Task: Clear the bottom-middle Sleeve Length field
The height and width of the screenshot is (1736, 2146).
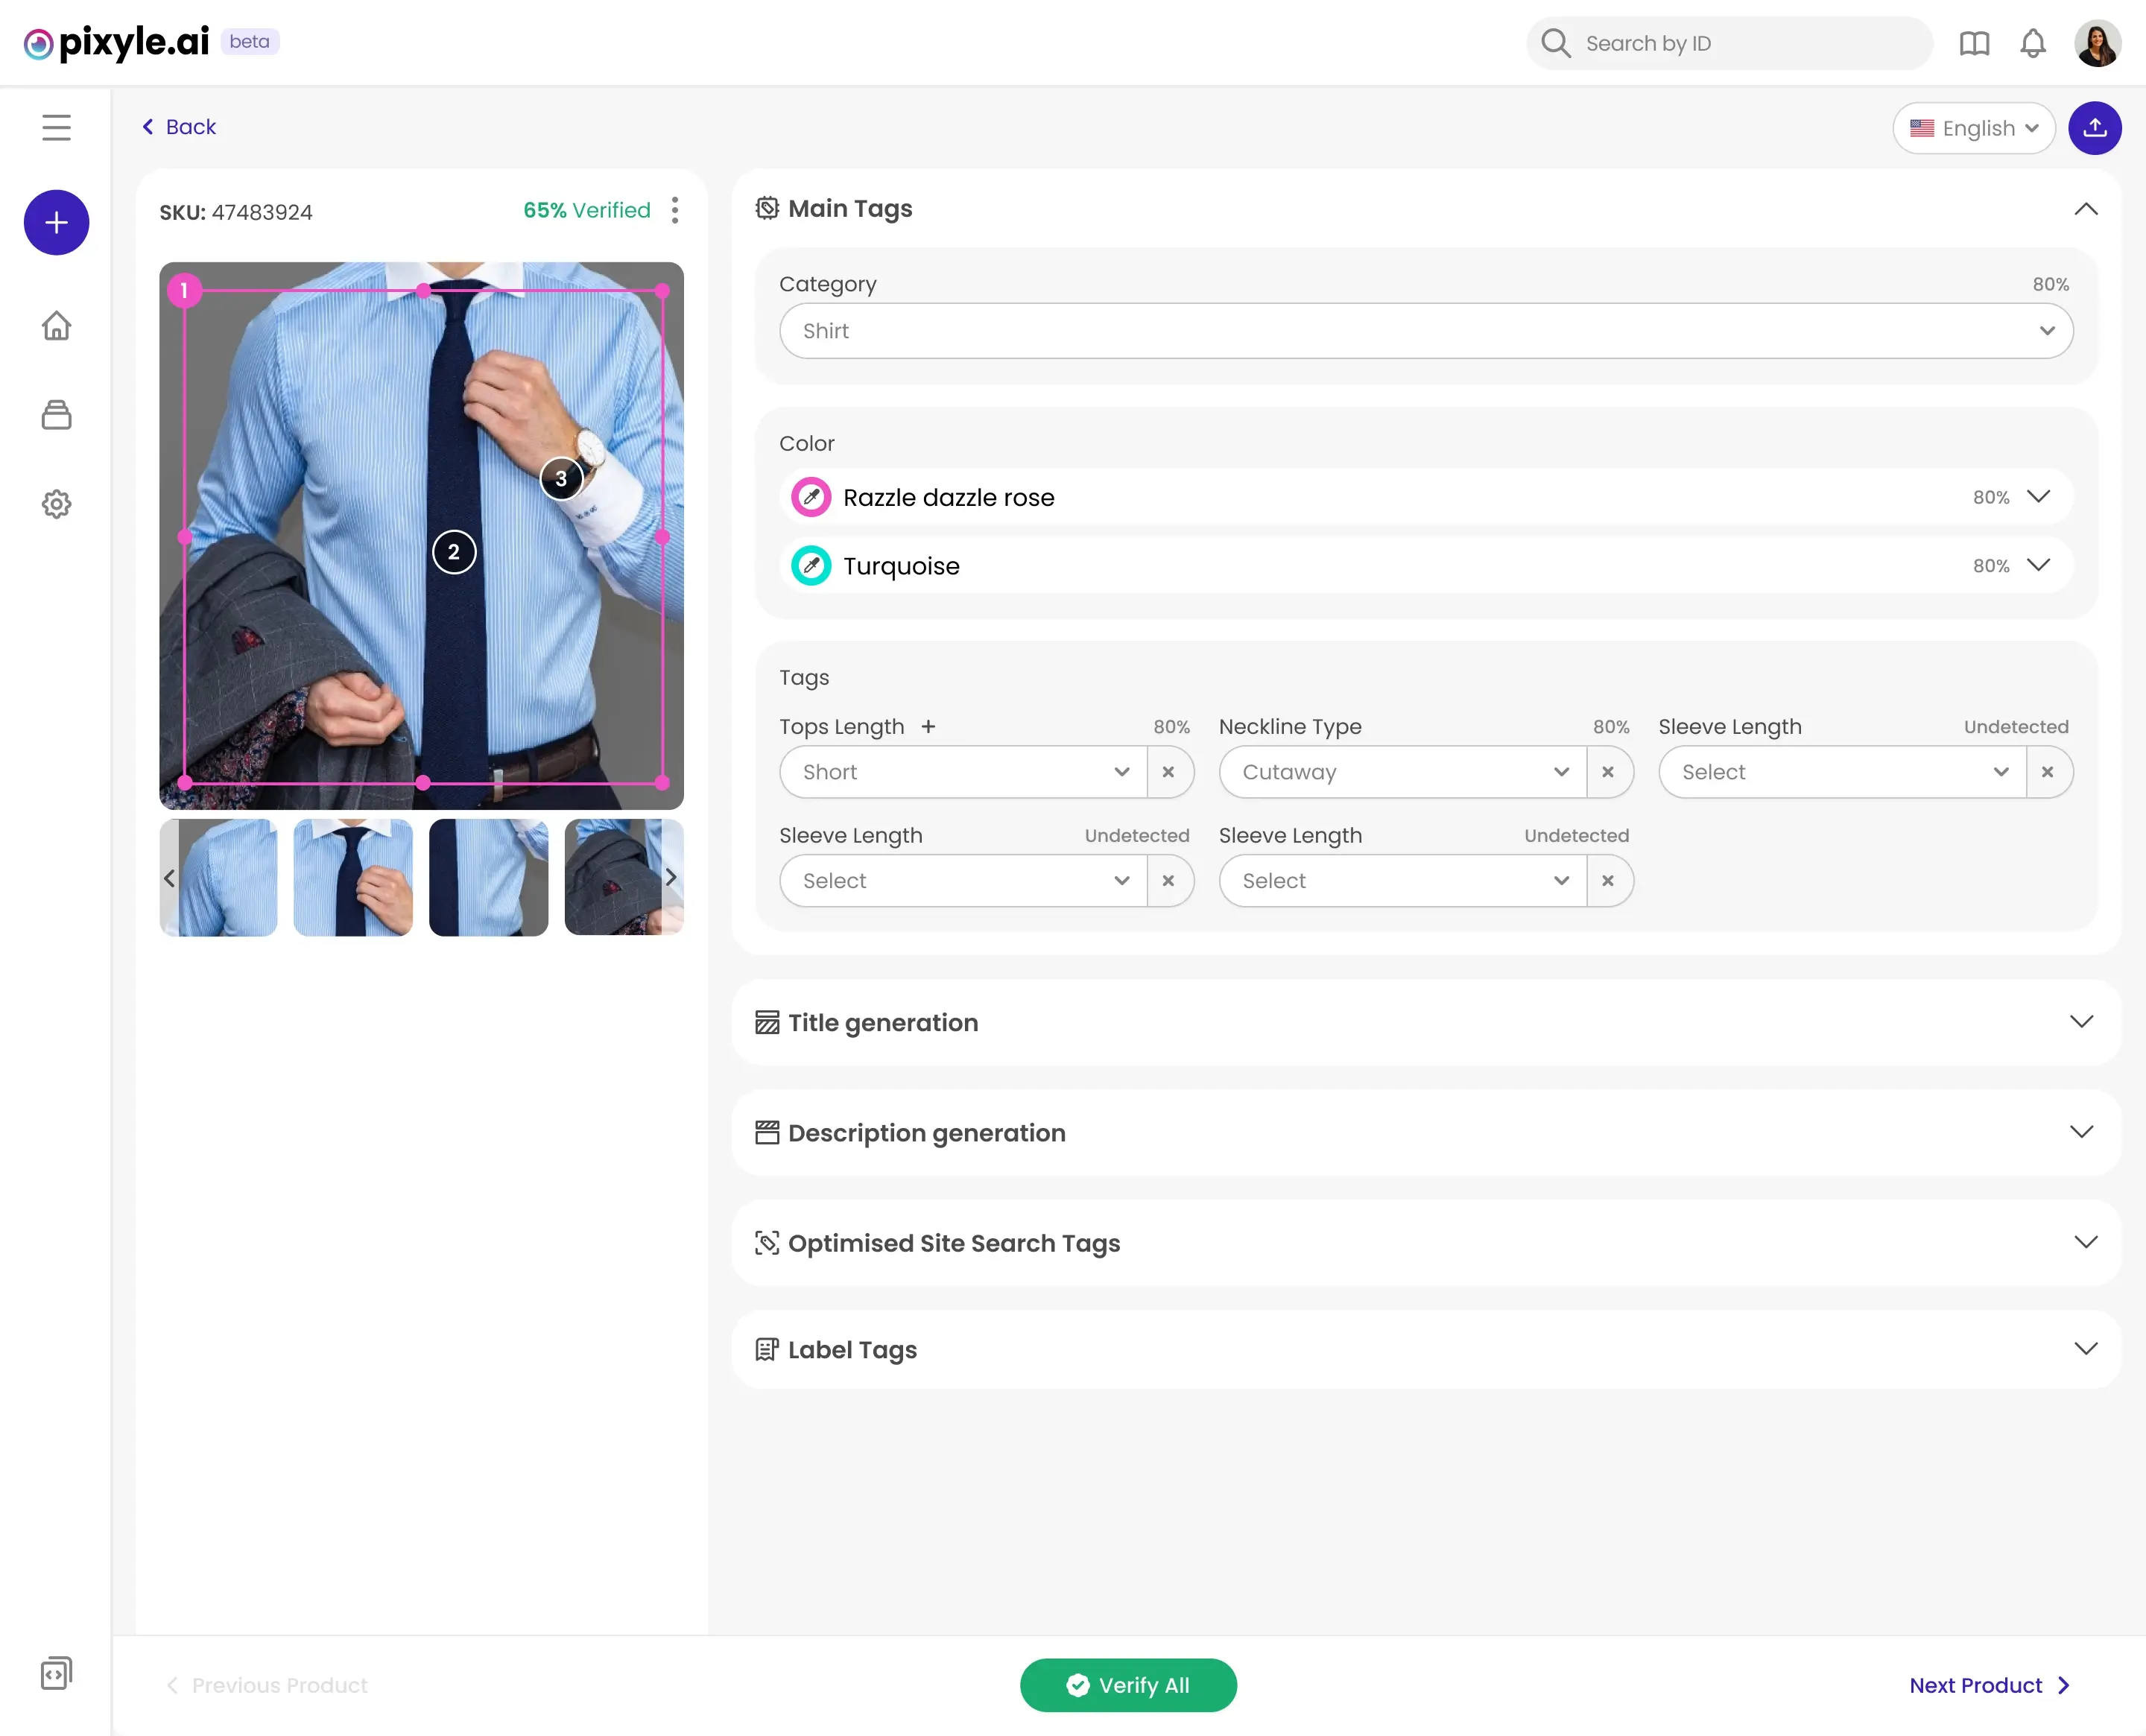Action: point(1608,881)
